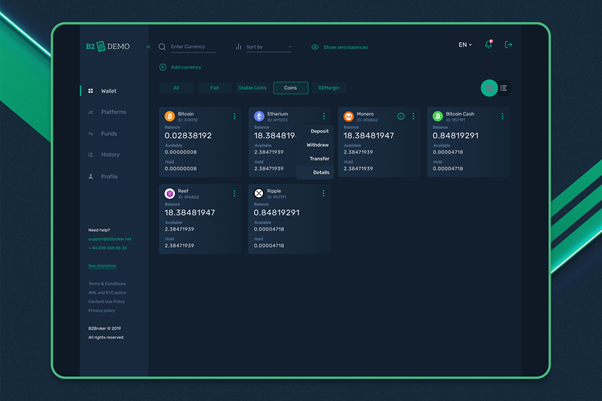Click the B2 DEMO logo

click(108, 46)
